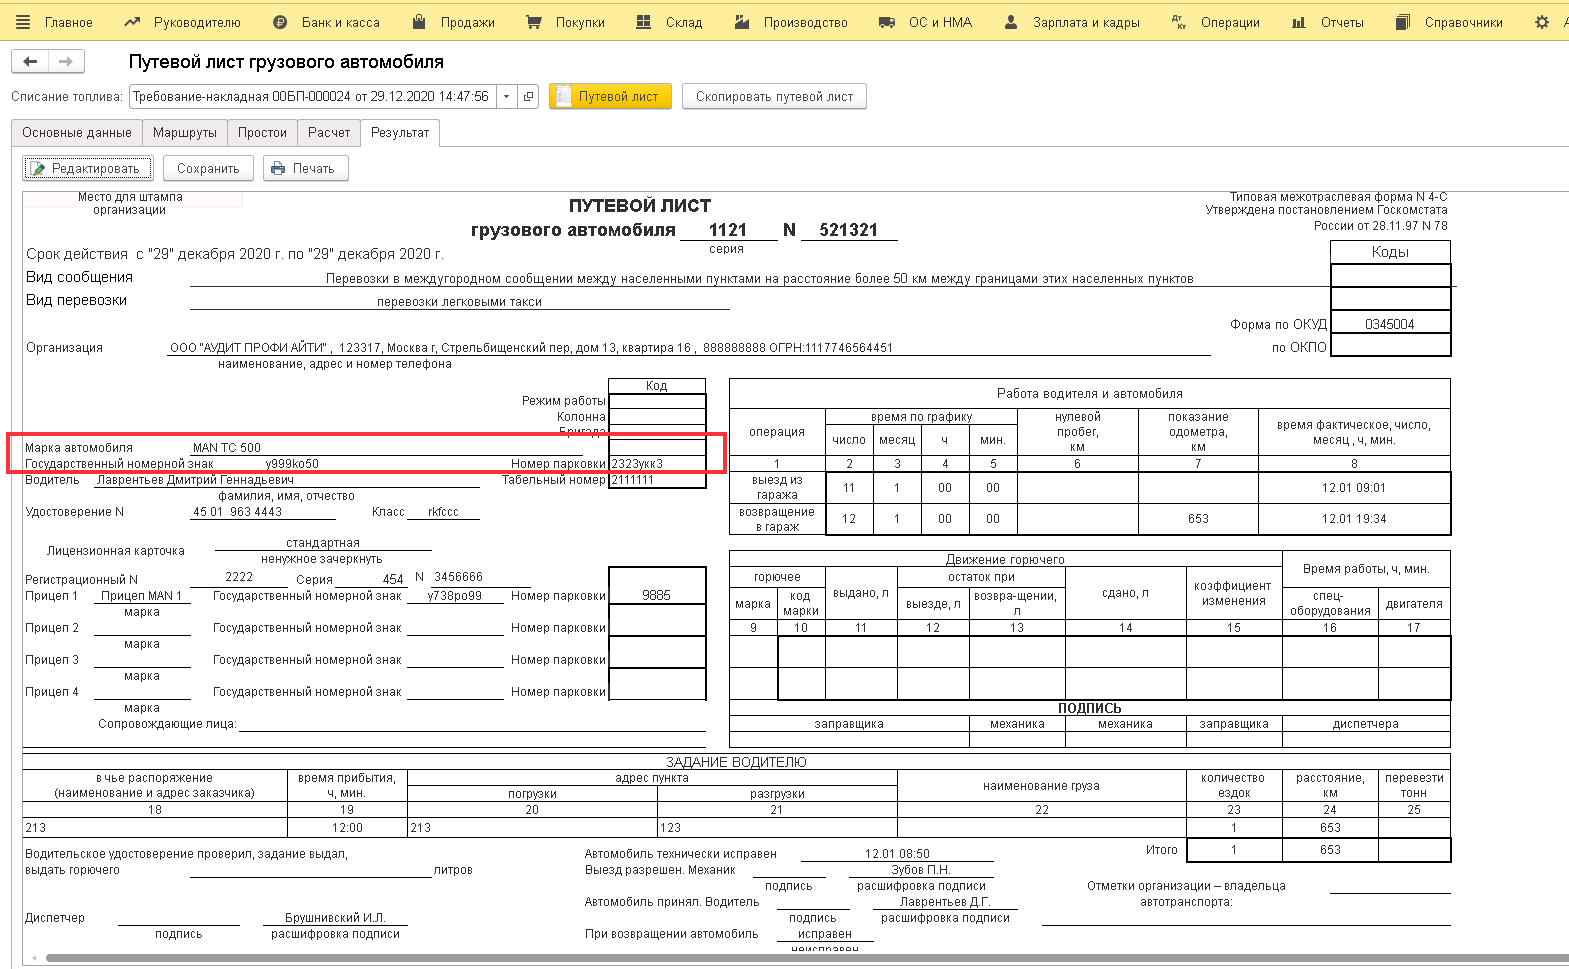Click Скопировать путевой лист button
The height and width of the screenshot is (969, 1569).
coord(774,97)
